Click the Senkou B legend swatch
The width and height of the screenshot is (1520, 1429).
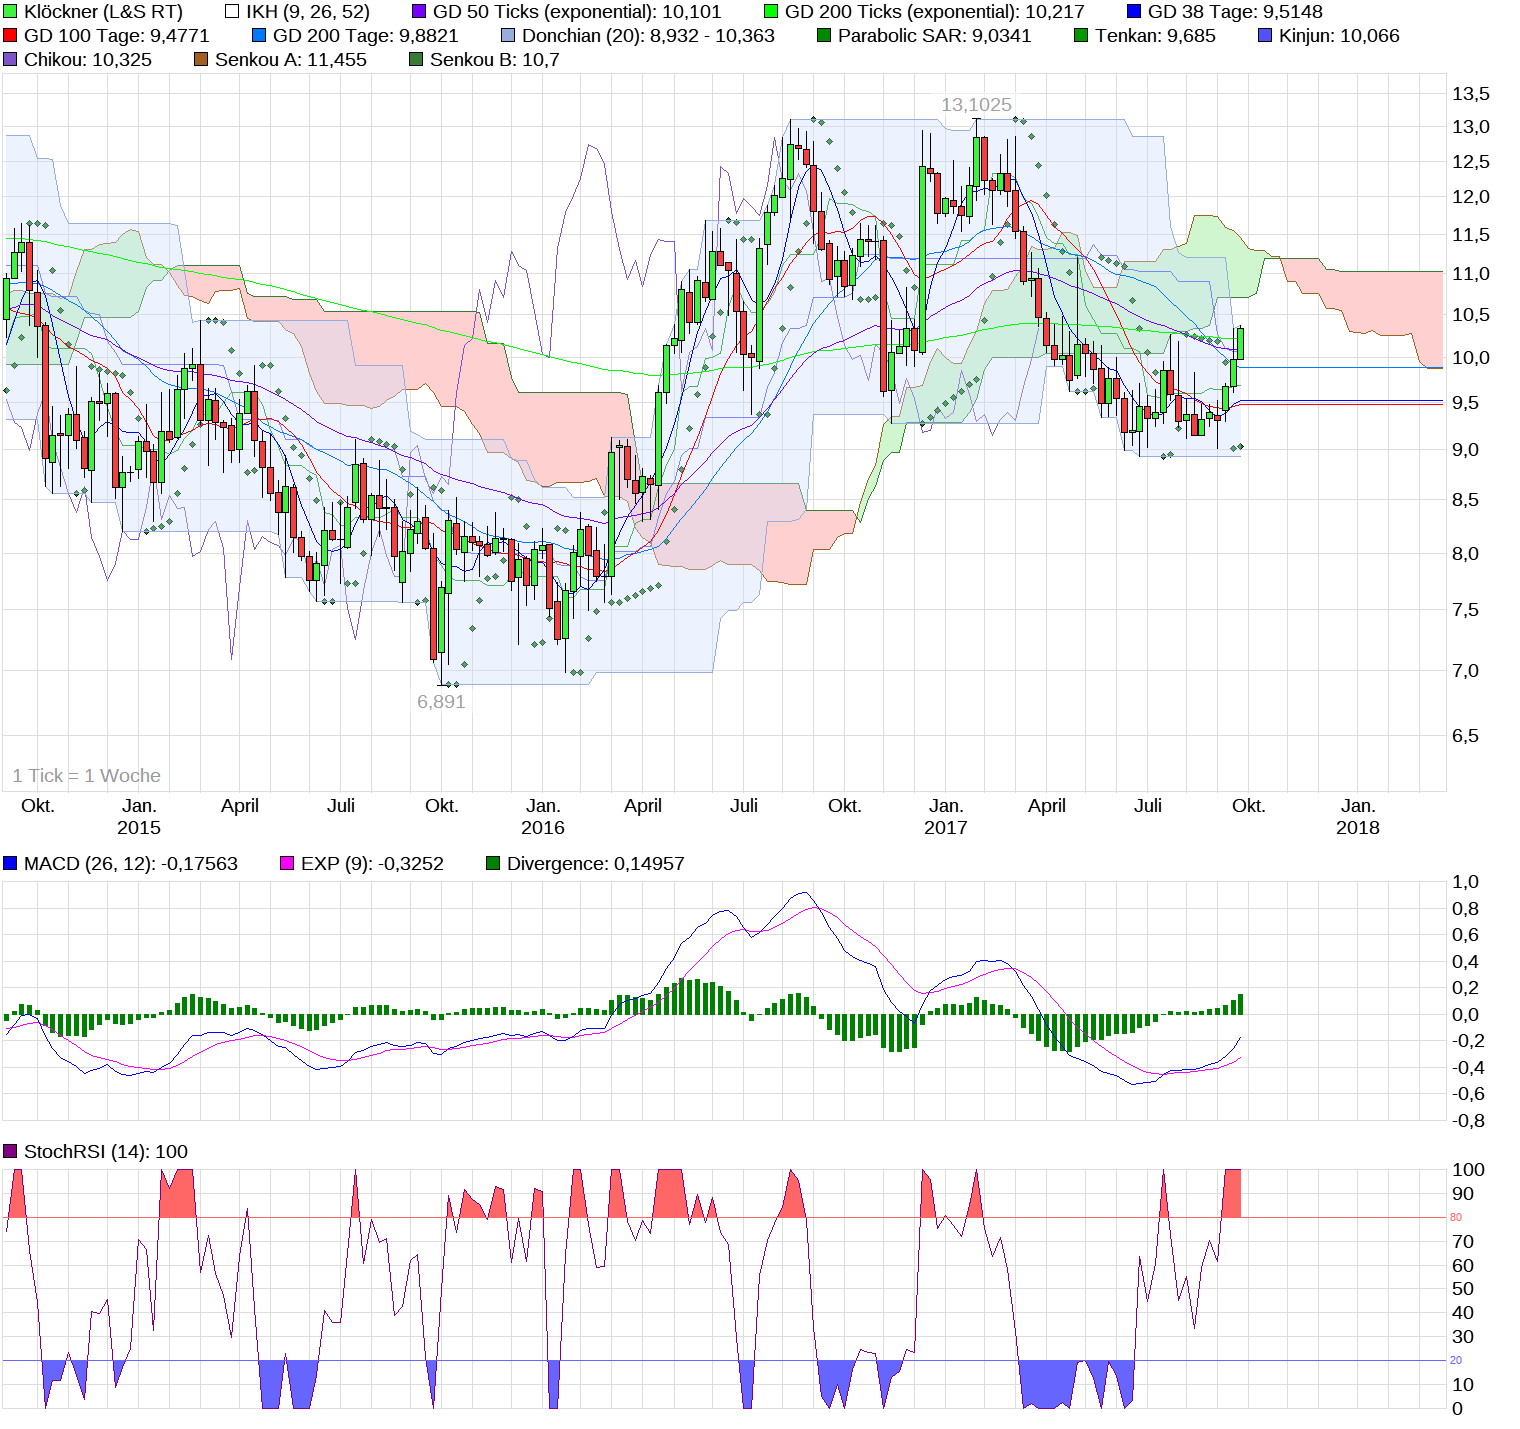coord(416,60)
